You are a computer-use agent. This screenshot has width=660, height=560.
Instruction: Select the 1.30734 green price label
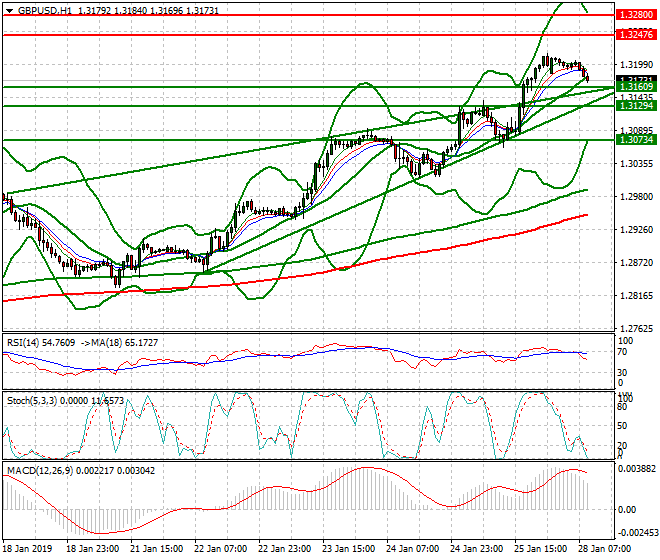point(636,139)
